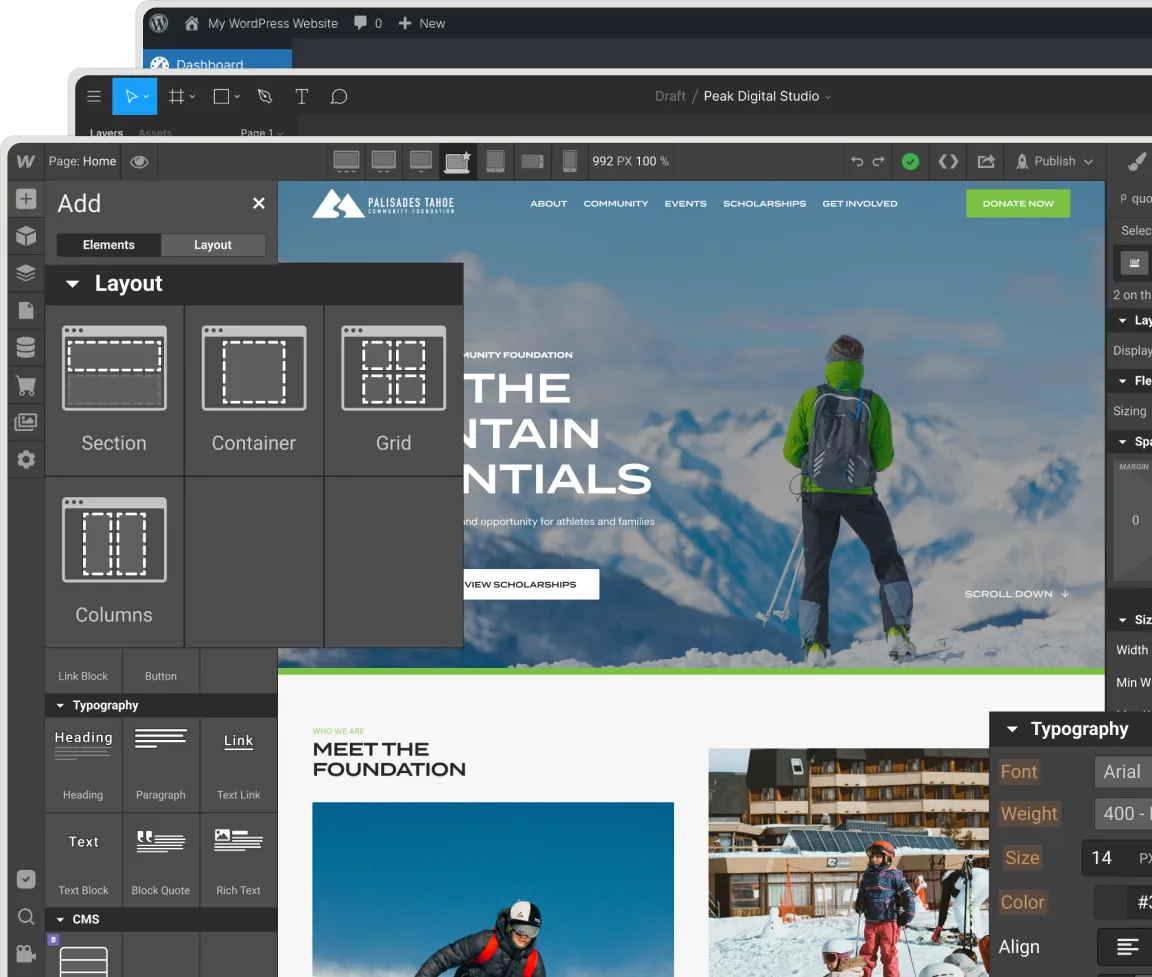Undo the last change
The height and width of the screenshot is (977, 1152).
(857, 162)
